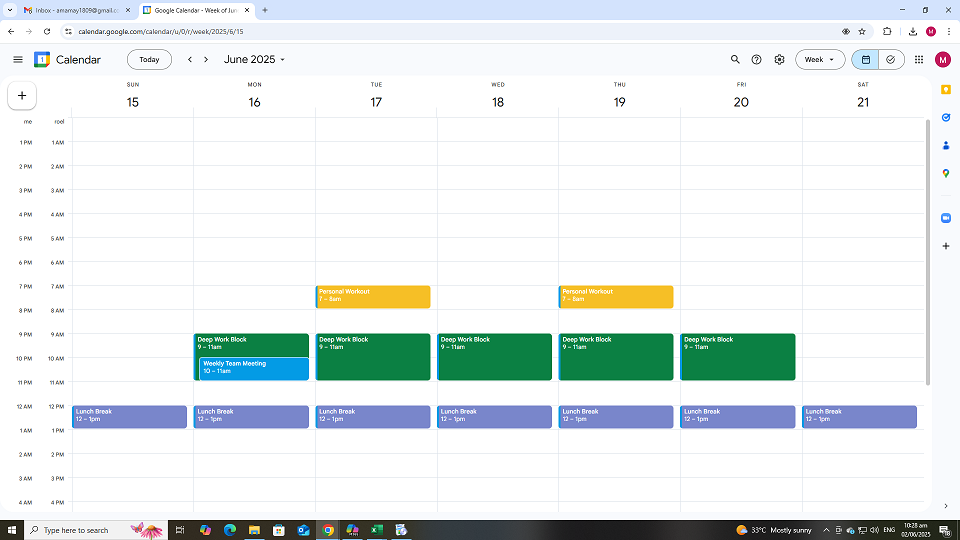Open Contacts in side panel

[x=946, y=145]
